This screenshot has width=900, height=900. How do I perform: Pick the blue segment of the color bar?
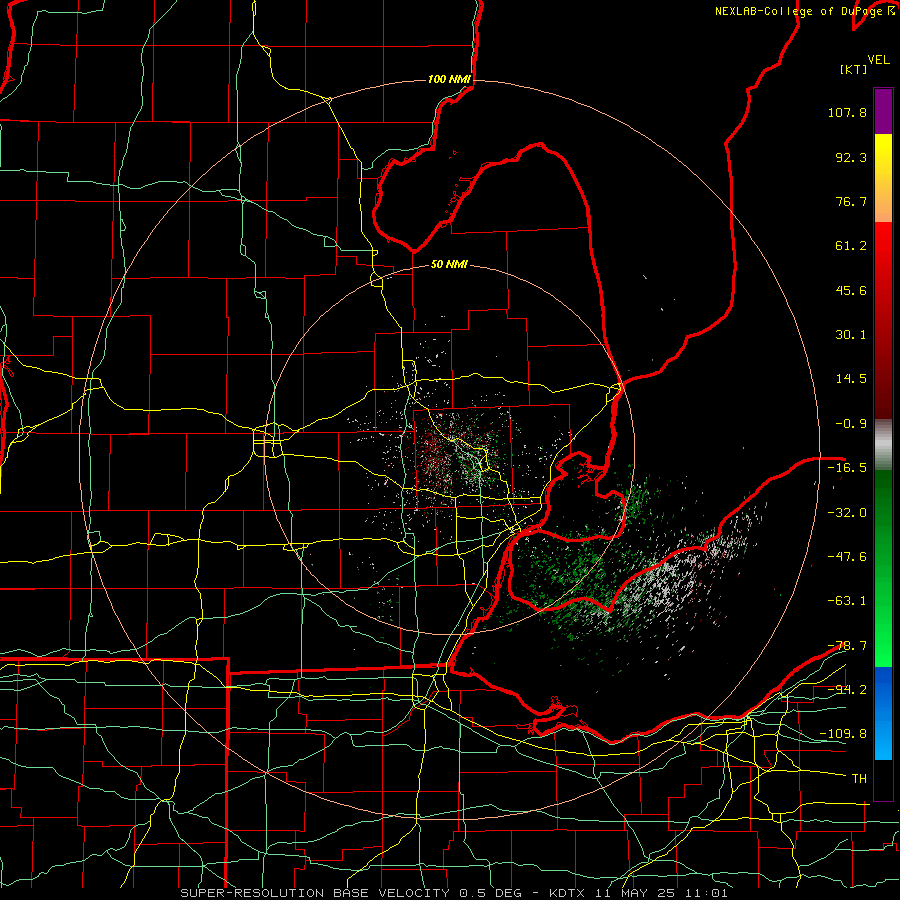883,713
